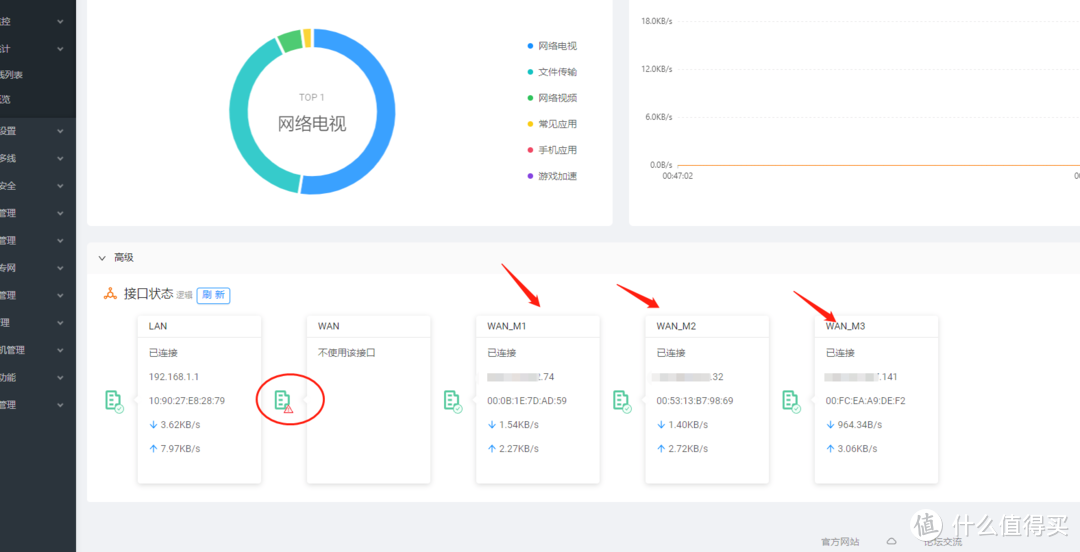
Task: Click the 常见应用 legend entry
Action: (x=552, y=124)
